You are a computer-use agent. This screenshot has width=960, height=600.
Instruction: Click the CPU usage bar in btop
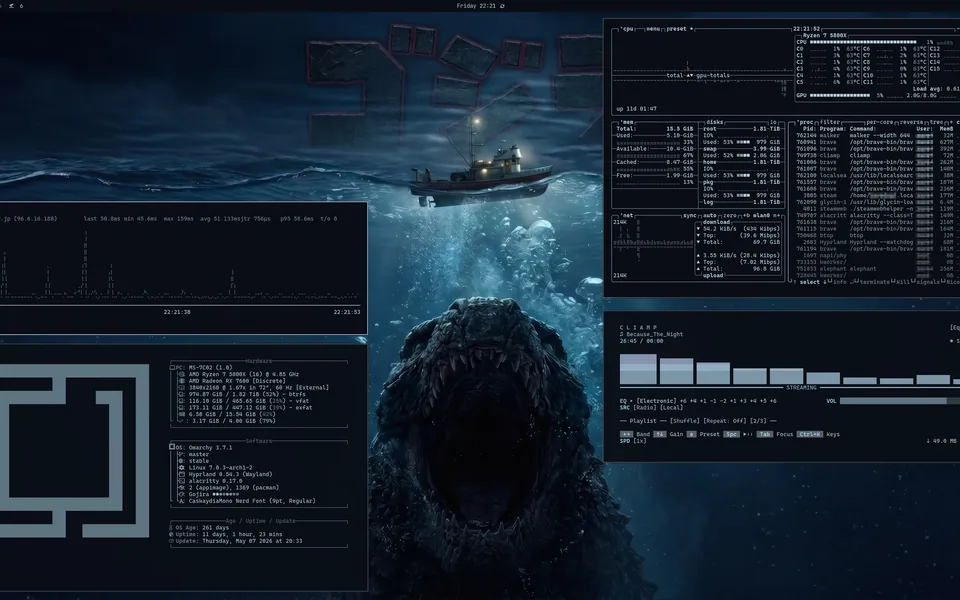pyautogui.click(x=863, y=42)
